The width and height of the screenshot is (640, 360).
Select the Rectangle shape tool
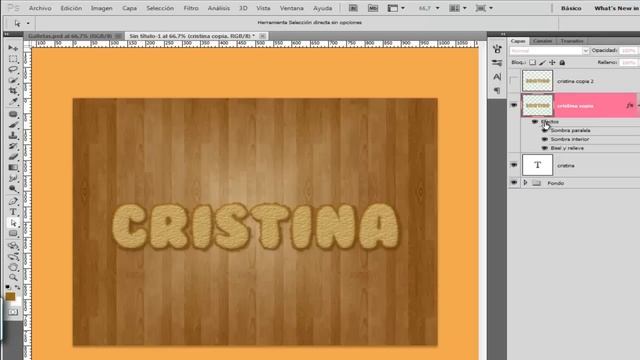tap(13, 233)
